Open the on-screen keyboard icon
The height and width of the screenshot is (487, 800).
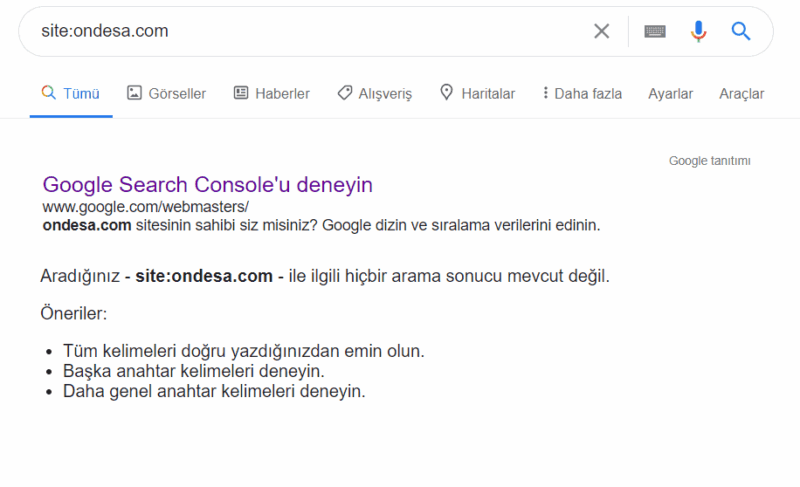655,31
